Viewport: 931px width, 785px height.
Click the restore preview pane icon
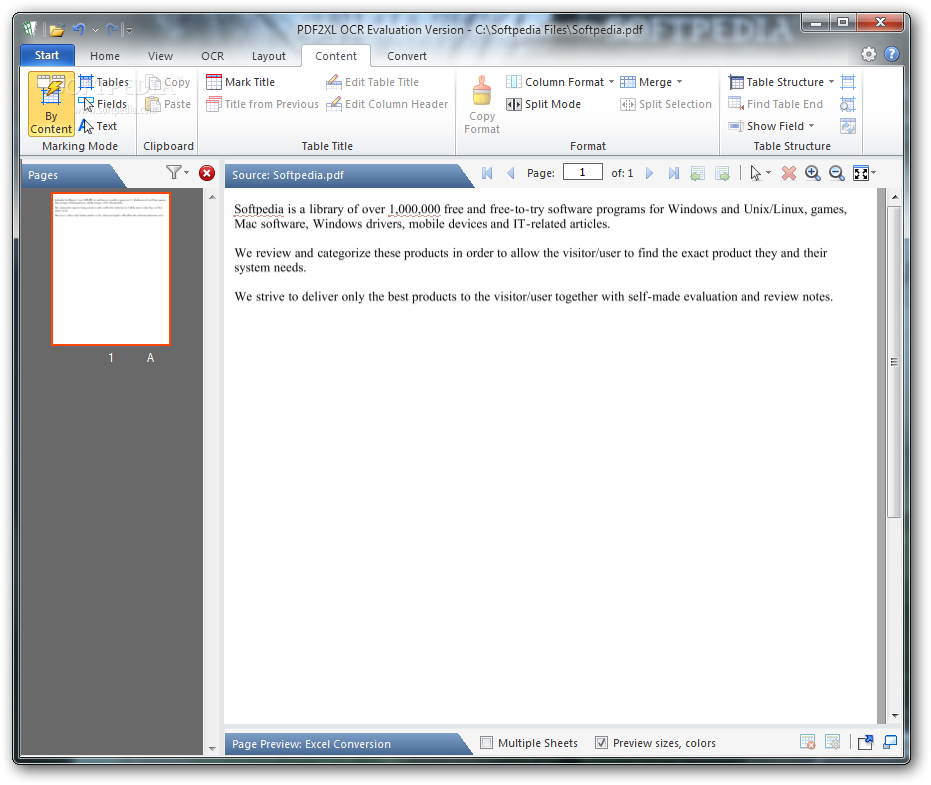[x=890, y=742]
